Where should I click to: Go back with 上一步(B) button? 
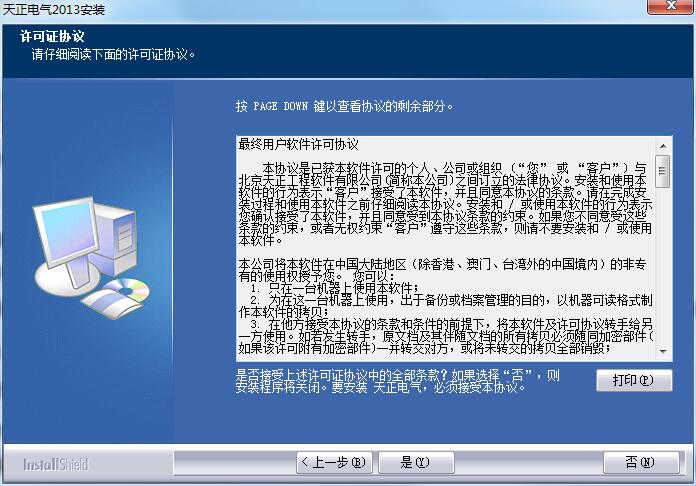[334, 462]
